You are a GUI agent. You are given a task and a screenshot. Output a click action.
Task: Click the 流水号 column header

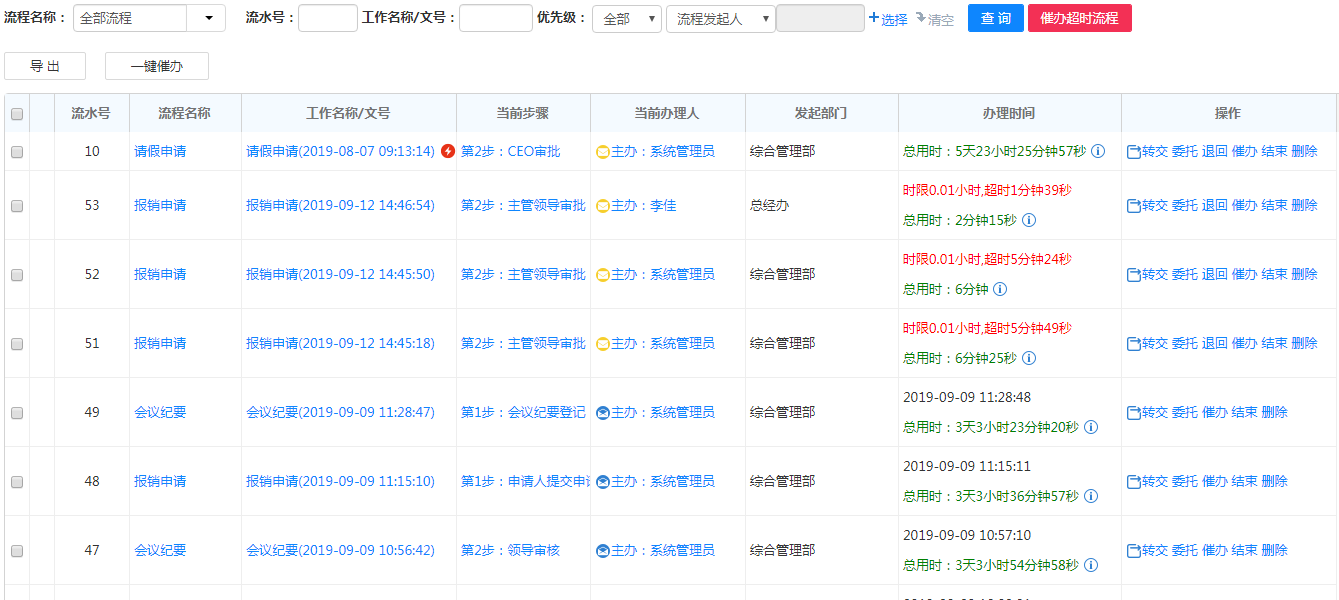point(91,114)
